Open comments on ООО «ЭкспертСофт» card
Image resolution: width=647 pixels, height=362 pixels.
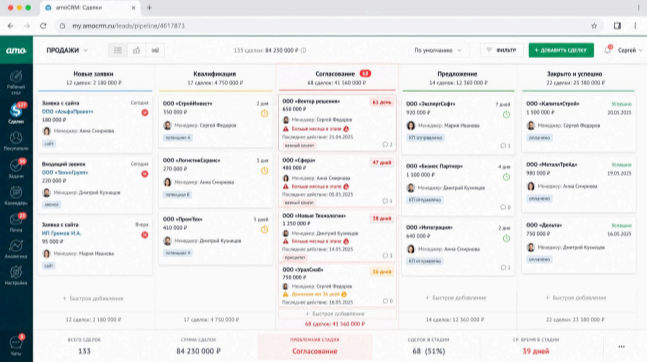click(505, 146)
